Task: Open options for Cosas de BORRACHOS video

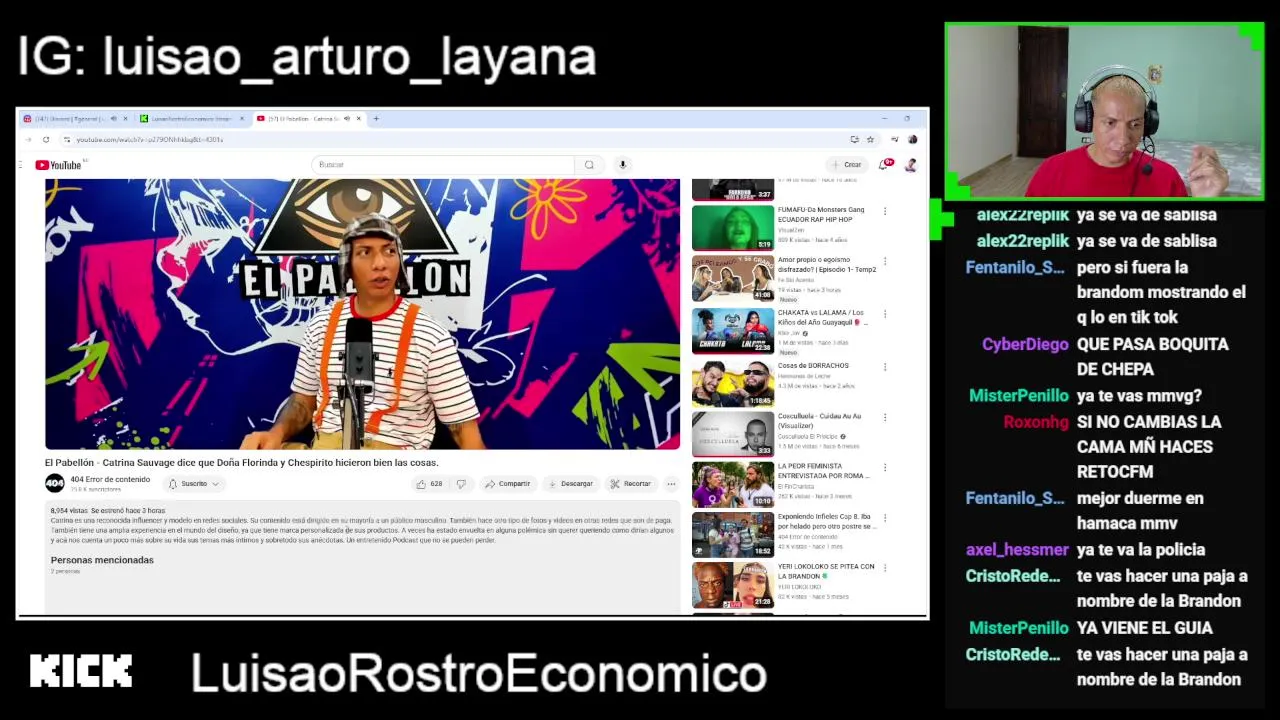Action: click(x=884, y=367)
